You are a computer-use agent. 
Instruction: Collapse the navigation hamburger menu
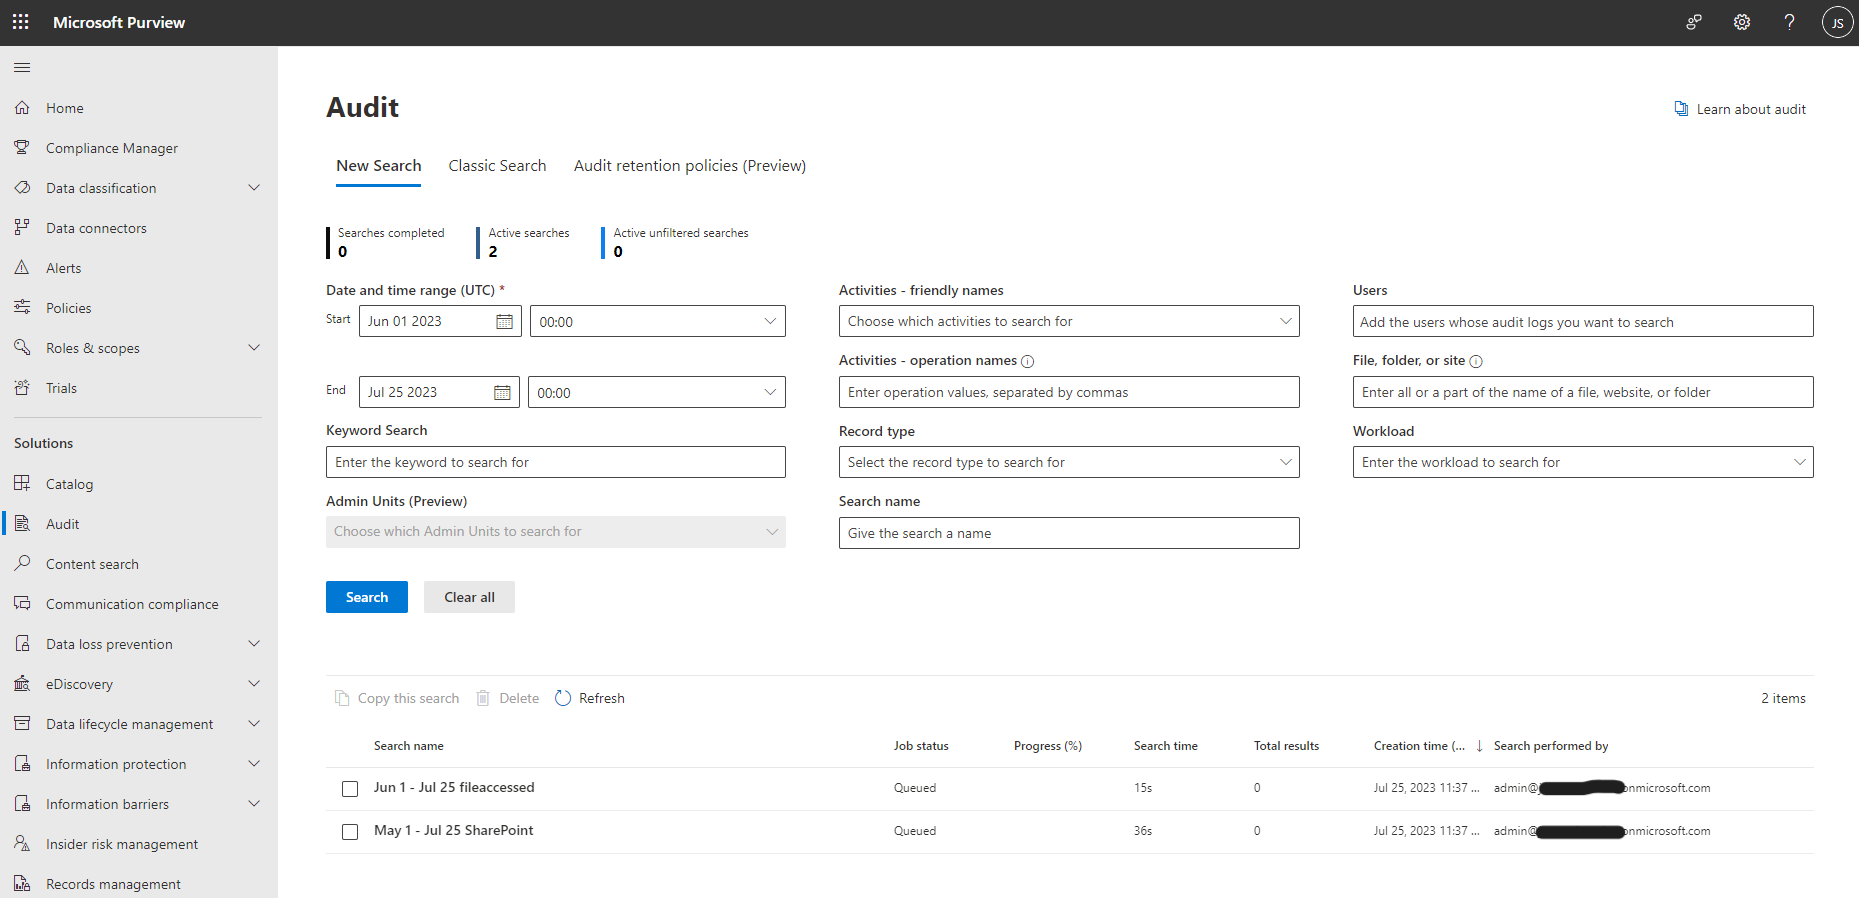point(22,67)
